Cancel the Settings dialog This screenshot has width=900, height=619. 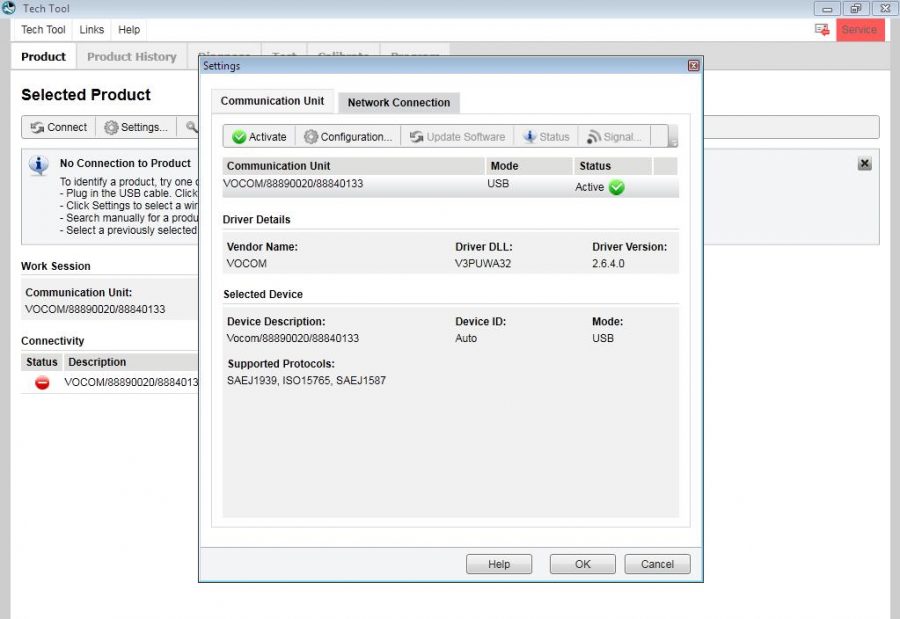657,563
